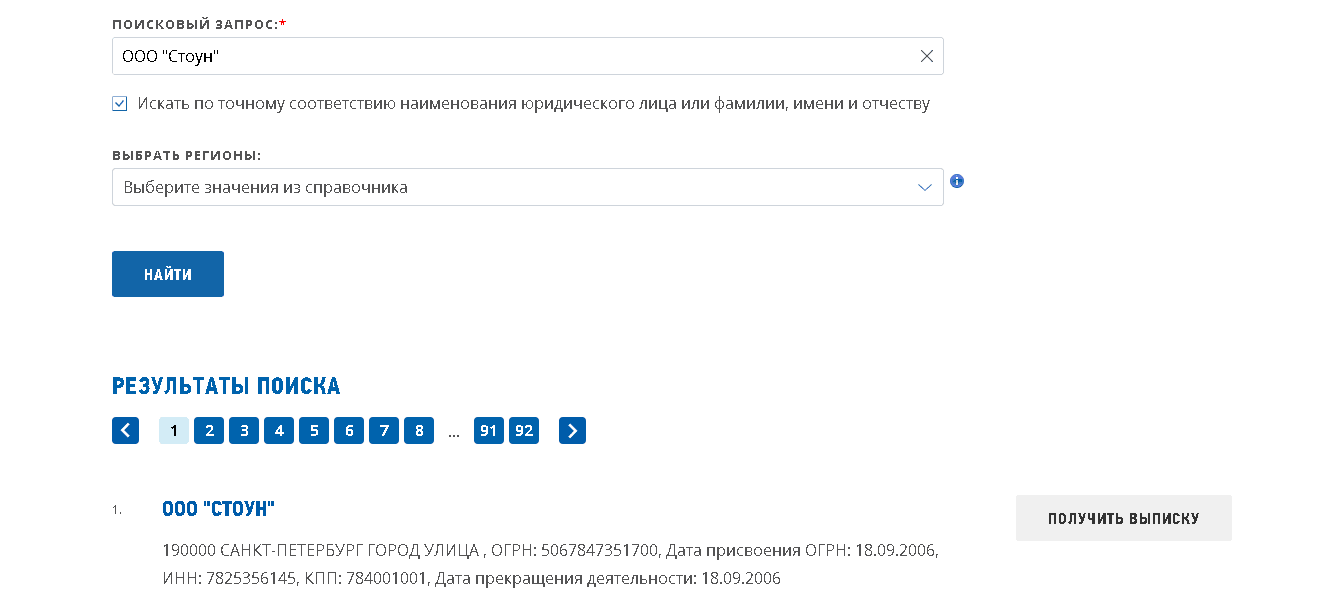Click into the search query input field
This screenshot has width=1330, height=612.
510,57
